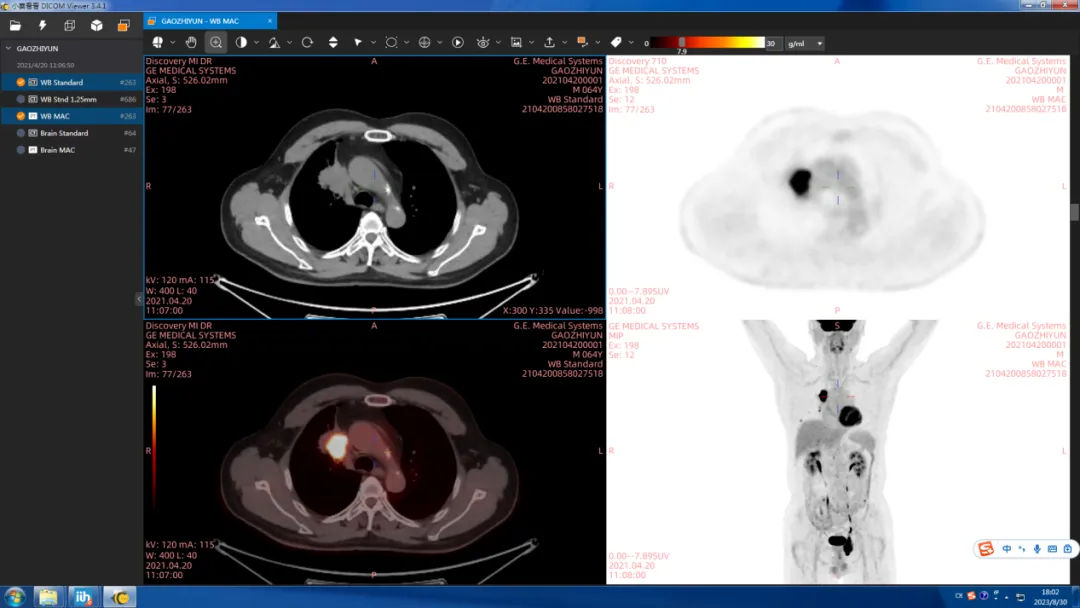The width and height of the screenshot is (1080, 608).
Task: Open the Windows Start button
Action: 15,597
